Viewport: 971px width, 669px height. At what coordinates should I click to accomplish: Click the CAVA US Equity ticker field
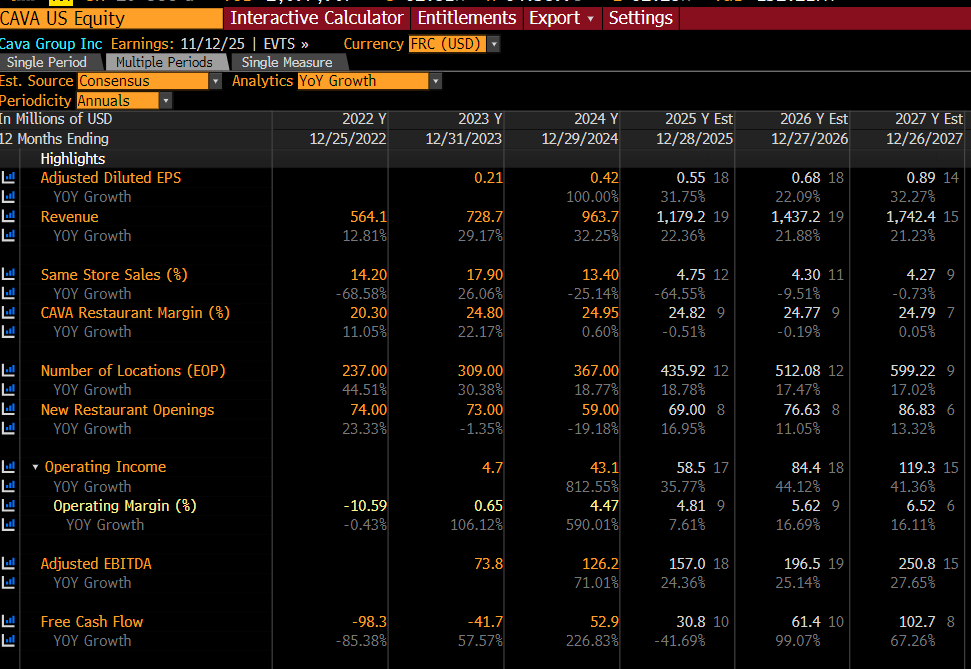(110, 18)
